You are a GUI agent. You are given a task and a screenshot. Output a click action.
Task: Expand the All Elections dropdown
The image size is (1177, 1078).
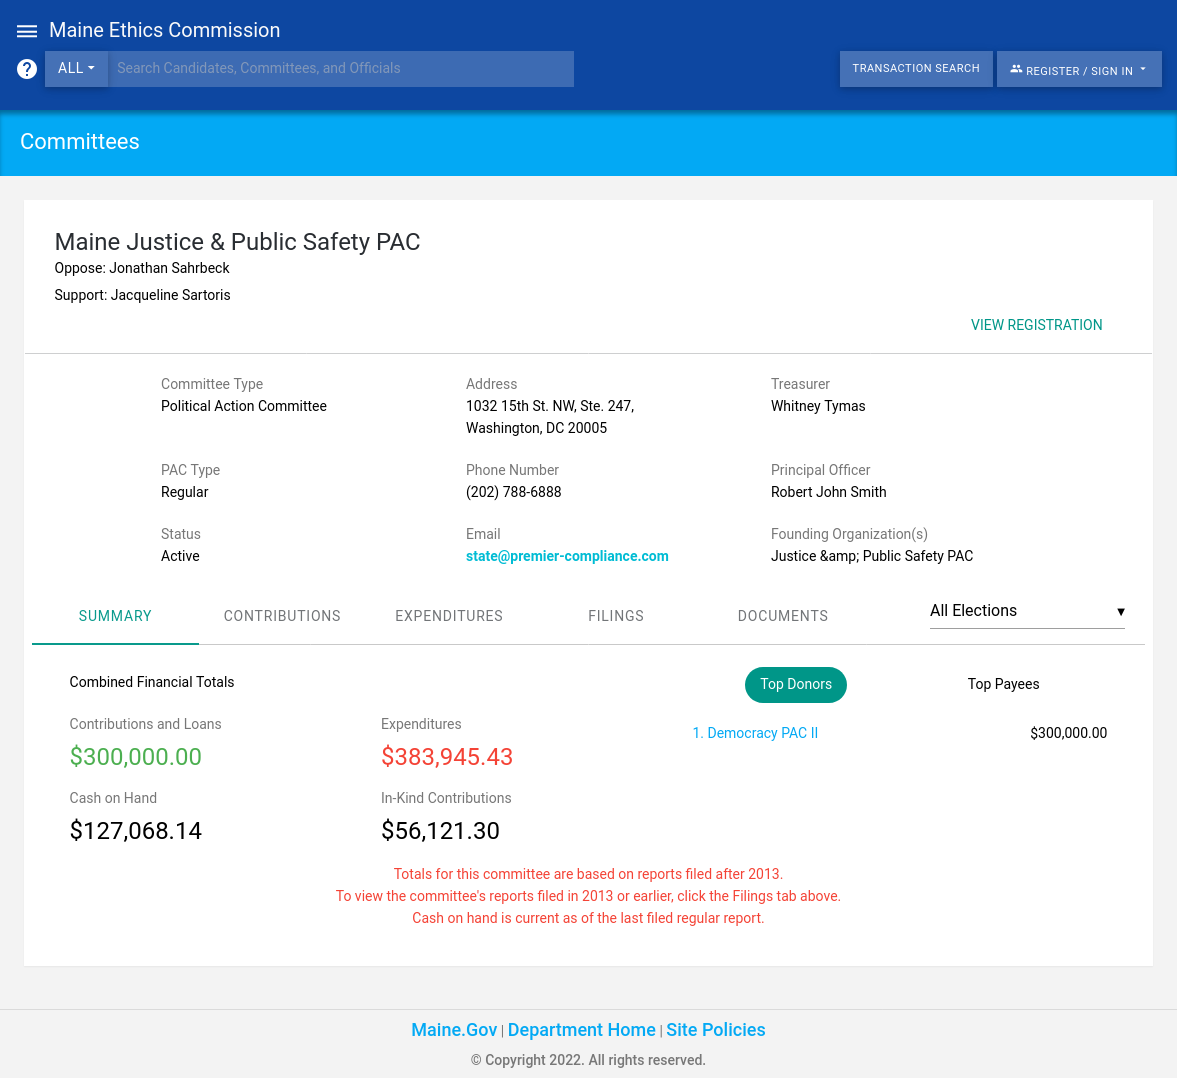pos(1027,611)
